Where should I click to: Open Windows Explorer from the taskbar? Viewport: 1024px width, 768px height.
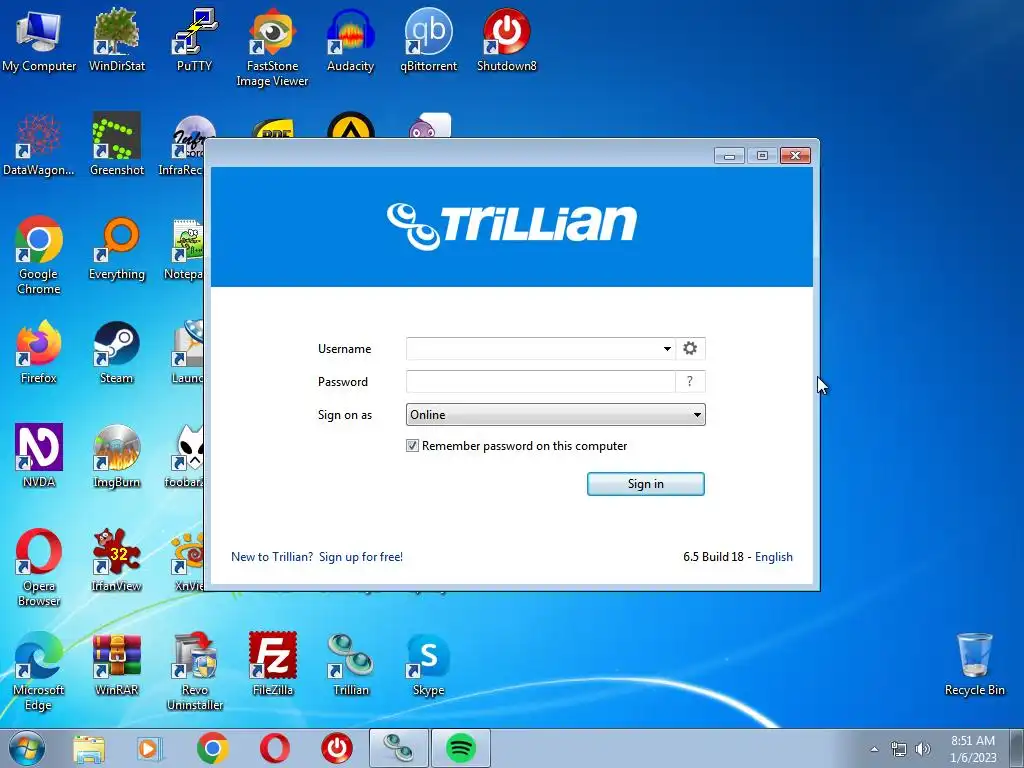click(x=89, y=748)
